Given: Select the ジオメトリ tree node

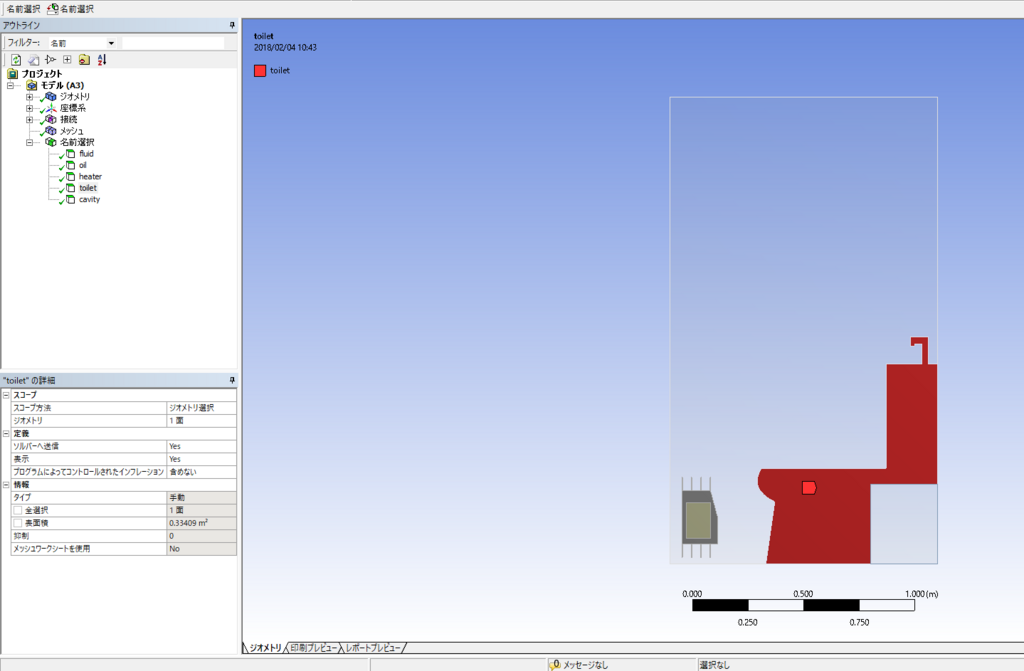Looking at the screenshot, I should (74, 97).
